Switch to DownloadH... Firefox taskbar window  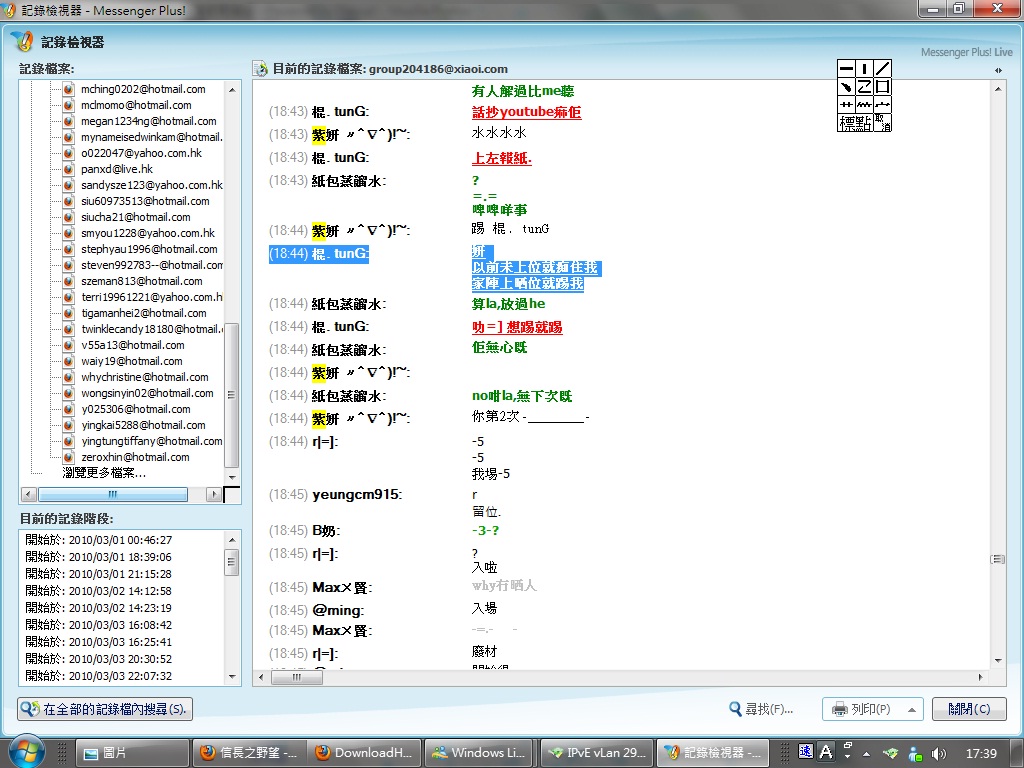tap(364, 753)
